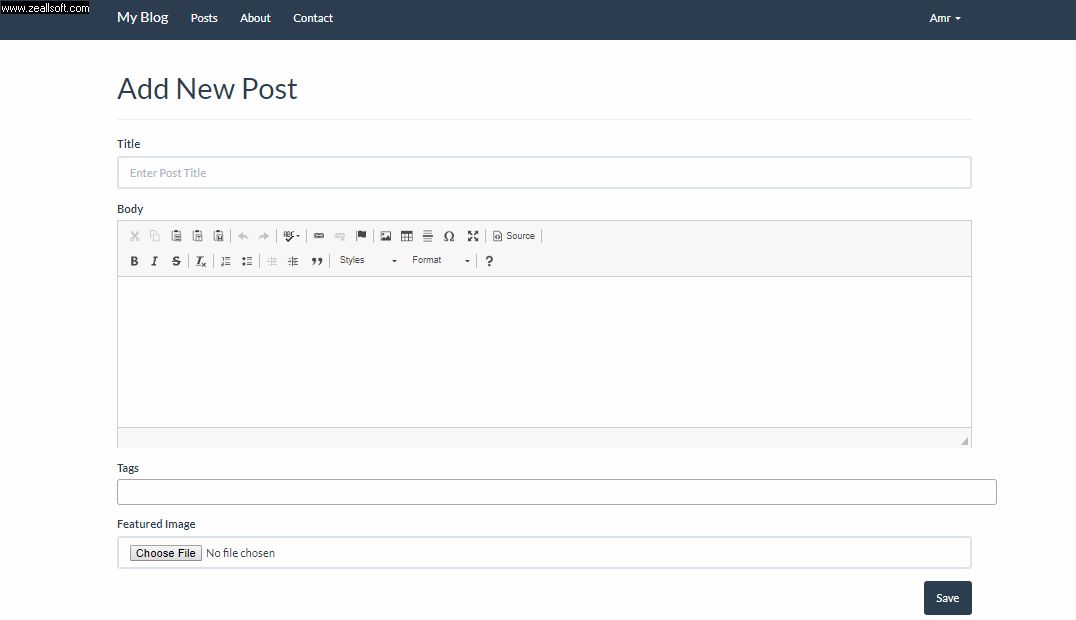
Task: Go to My Blog home link
Action: coord(143,18)
